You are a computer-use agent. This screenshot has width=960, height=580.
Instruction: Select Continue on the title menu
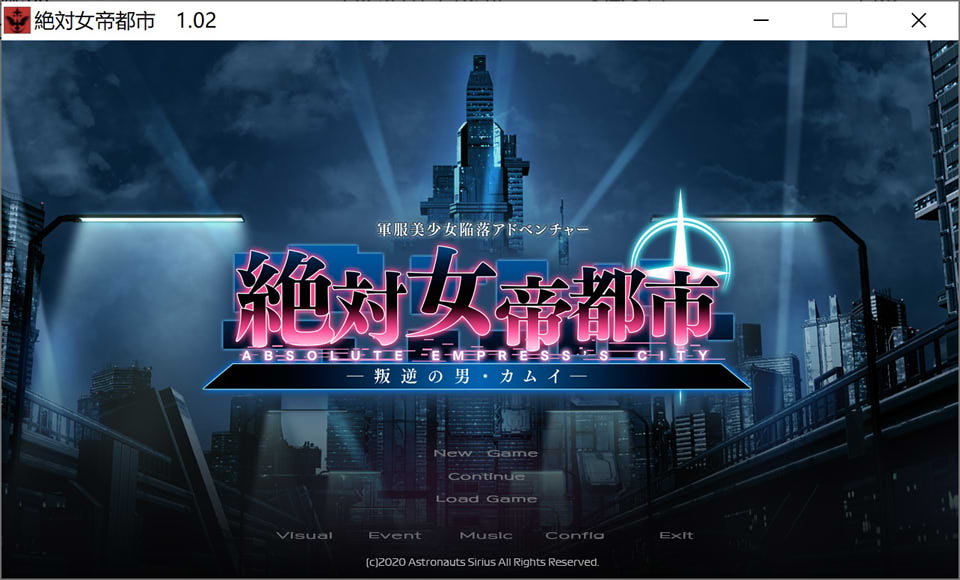tap(485, 476)
